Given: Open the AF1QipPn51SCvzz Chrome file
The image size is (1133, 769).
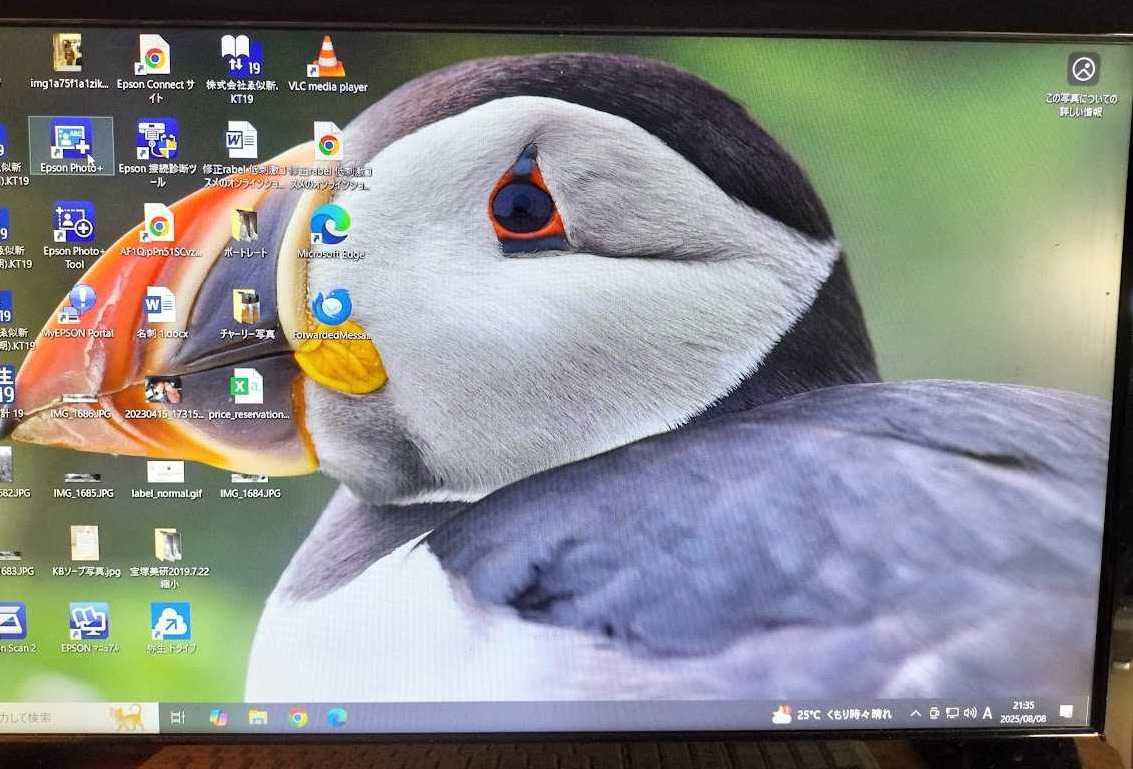Looking at the screenshot, I should (x=158, y=223).
